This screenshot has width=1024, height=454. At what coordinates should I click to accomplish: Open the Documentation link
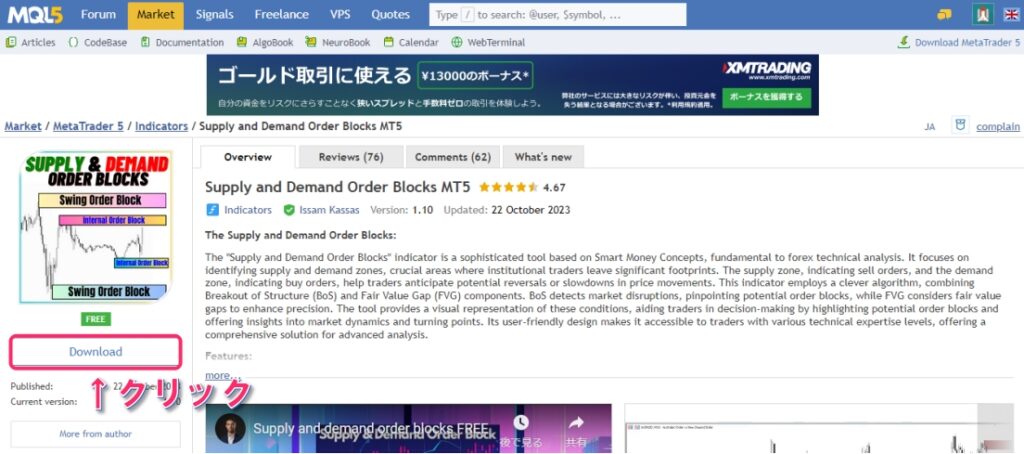[x=182, y=42]
